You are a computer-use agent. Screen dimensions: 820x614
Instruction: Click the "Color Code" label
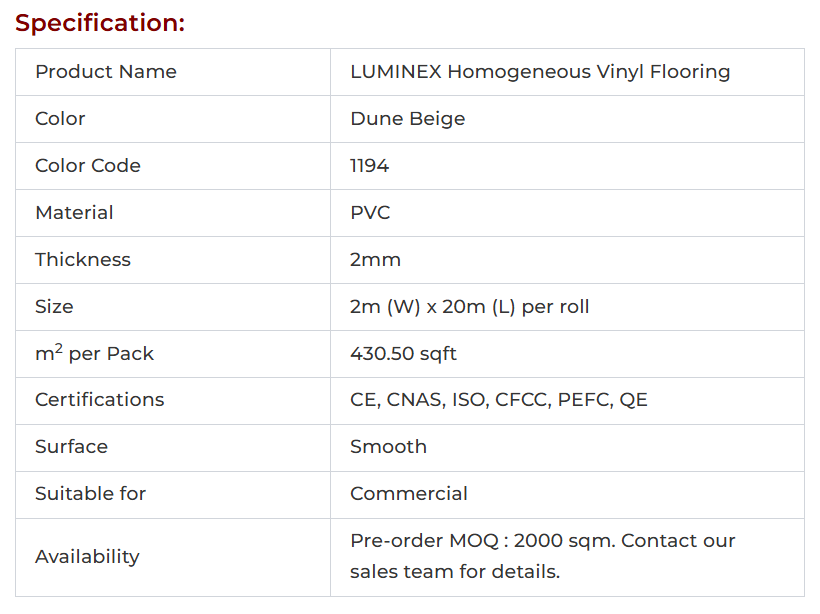pyautogui.click(x=88, y=166)
